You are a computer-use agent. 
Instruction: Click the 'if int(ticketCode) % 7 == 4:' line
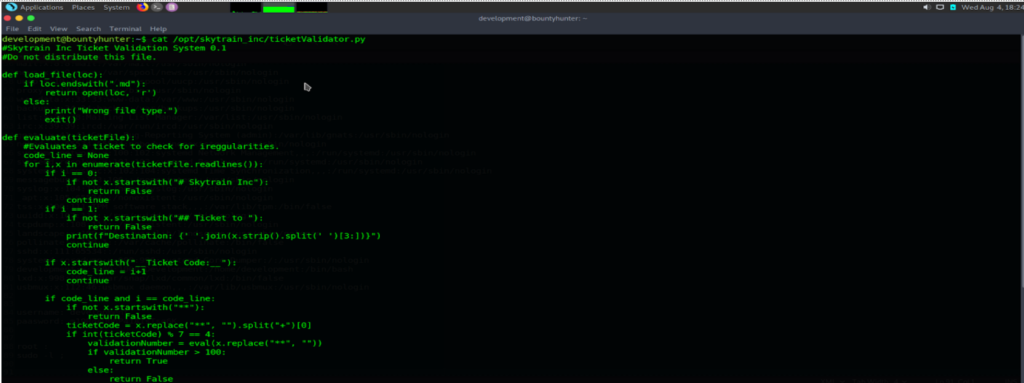point(140,334)
